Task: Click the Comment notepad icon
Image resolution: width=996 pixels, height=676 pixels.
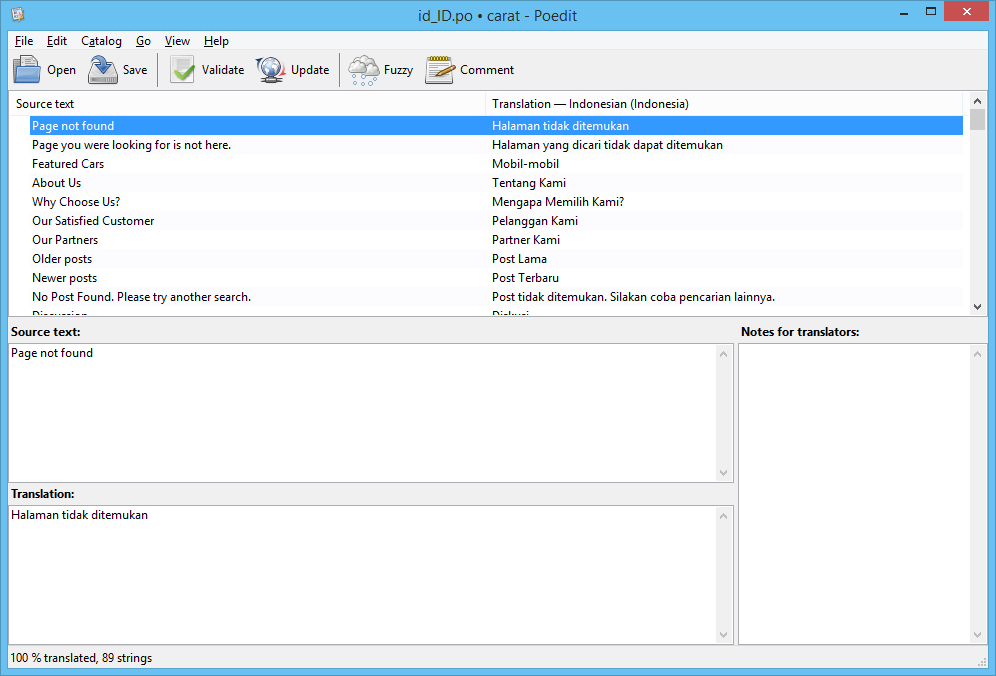Action: (x=440, y=70)
